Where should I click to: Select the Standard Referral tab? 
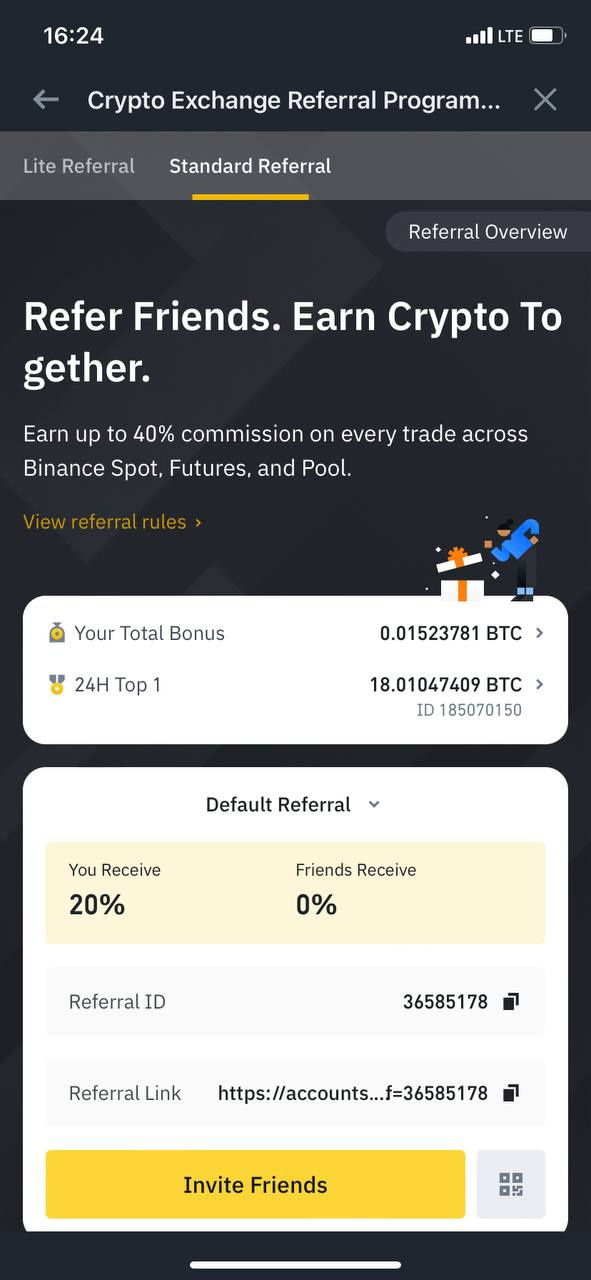pyautogui.click(x=250, y=166)
